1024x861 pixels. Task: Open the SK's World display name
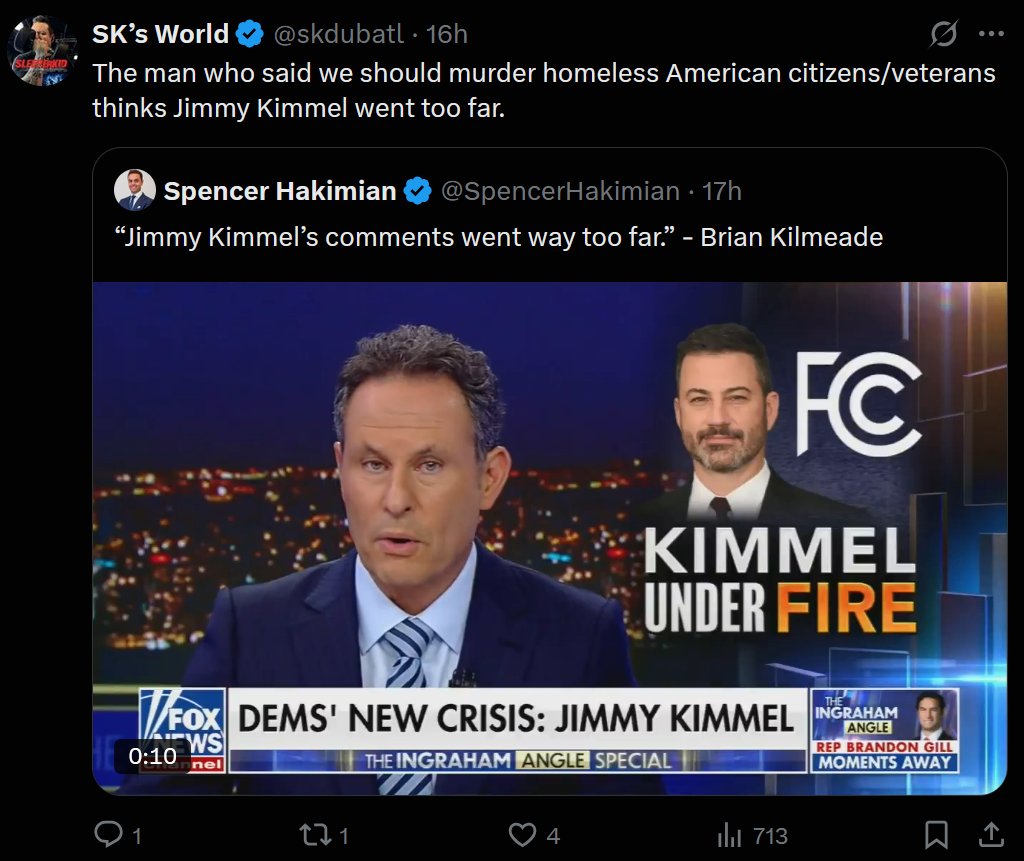pyautogui.click(x=160, y=34)
